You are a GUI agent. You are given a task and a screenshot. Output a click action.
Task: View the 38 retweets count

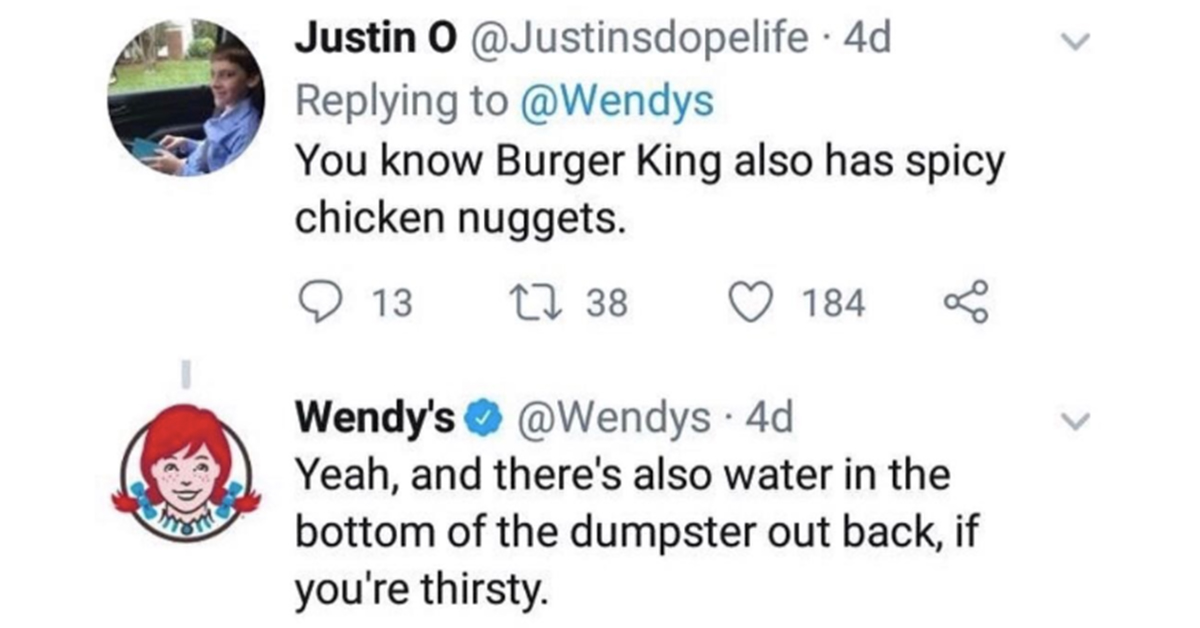click(x=606, y=303)
